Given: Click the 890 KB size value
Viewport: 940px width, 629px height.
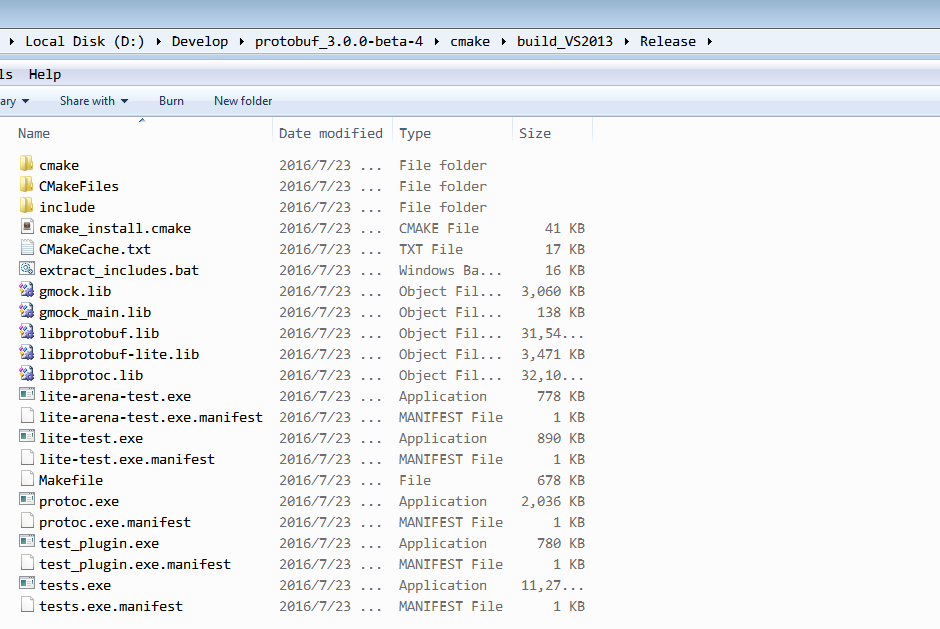Looking at the screenshot, I should tap(561, 438).
